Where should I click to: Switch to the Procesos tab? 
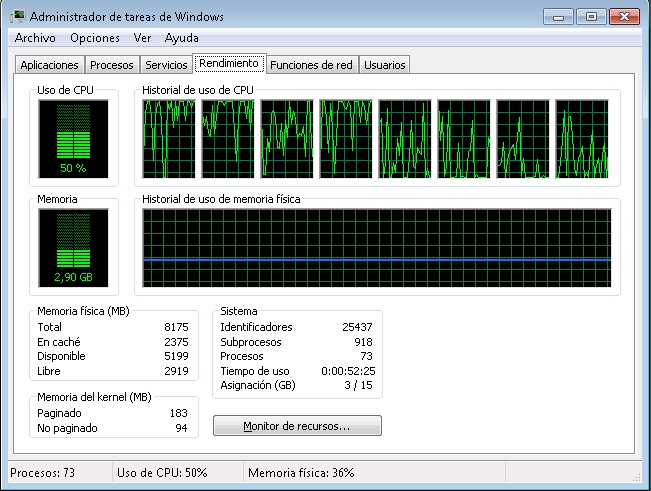[112, 65]
